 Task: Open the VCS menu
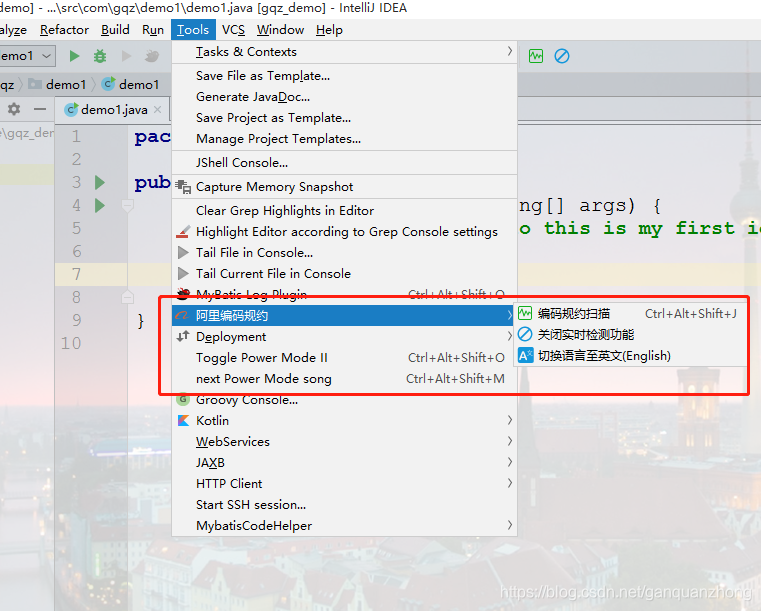233,30
